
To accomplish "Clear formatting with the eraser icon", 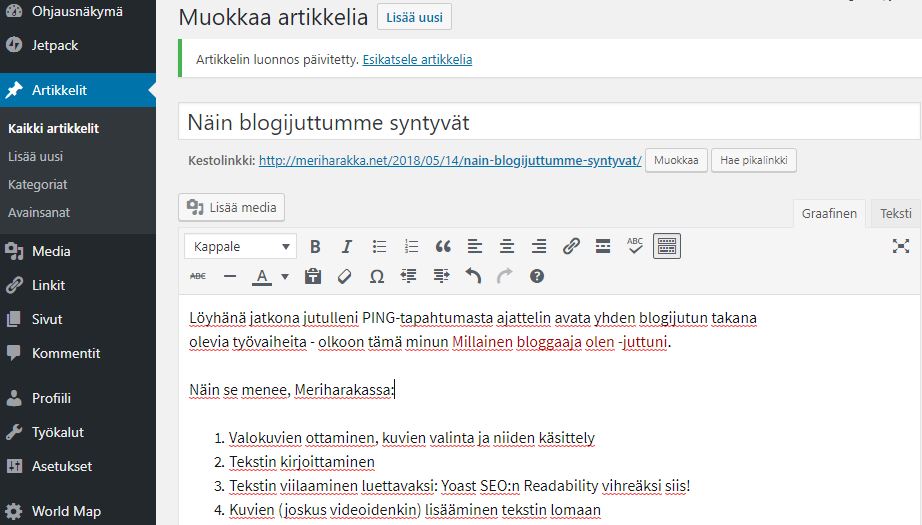I will tap(345, 276).
